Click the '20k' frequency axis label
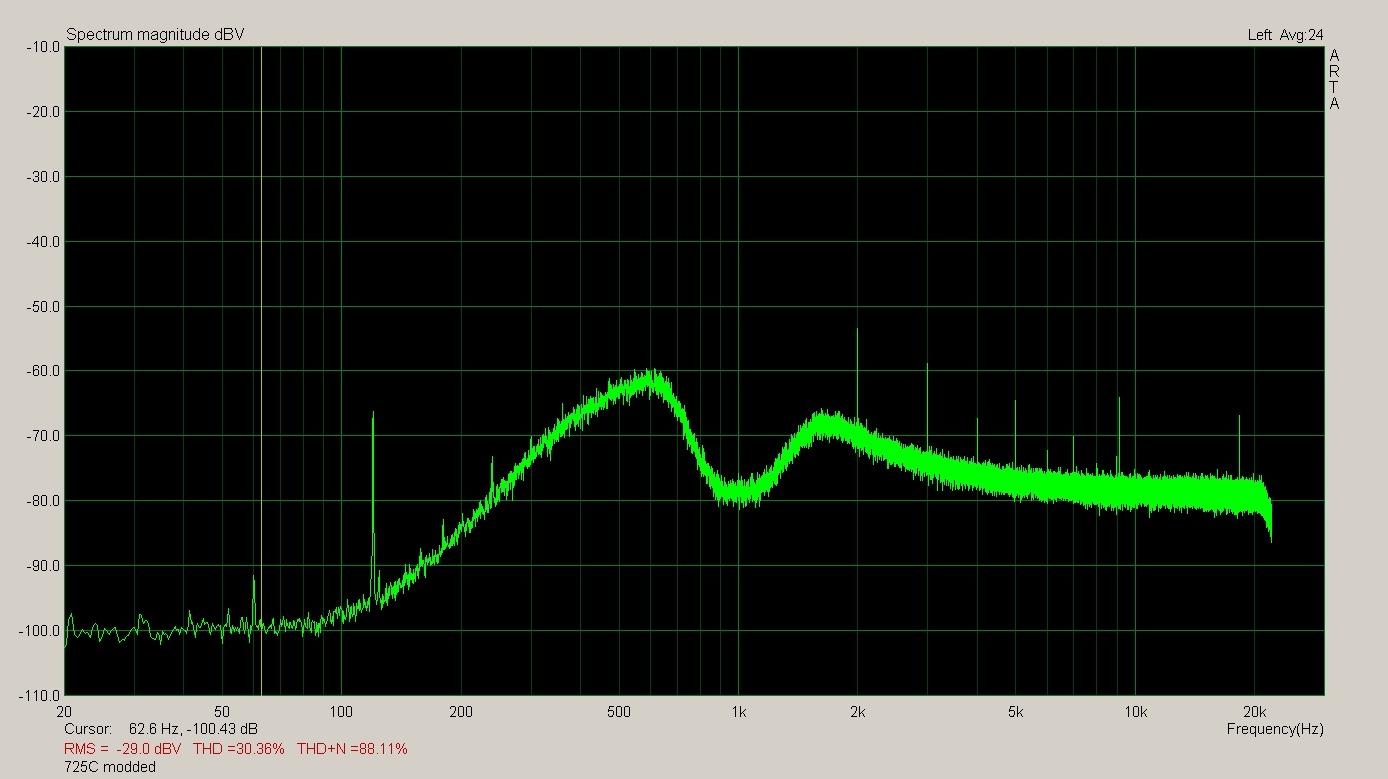1388x779 pixels. pyautogui.click(x=1254, y=712)
